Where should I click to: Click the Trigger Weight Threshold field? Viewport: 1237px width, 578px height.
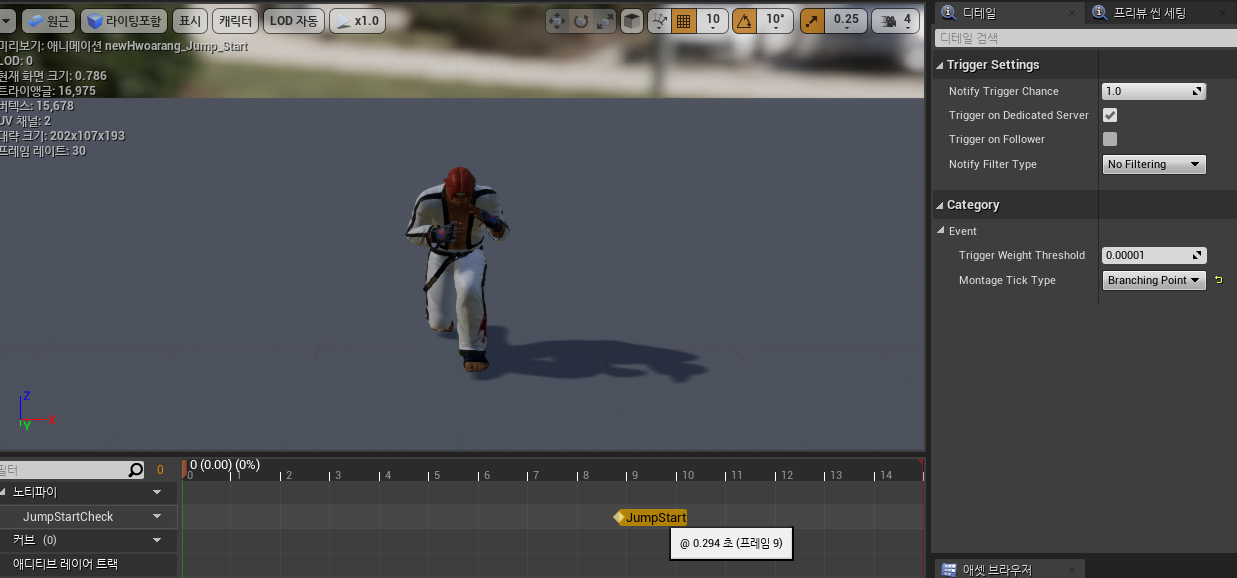(1154, 255)
